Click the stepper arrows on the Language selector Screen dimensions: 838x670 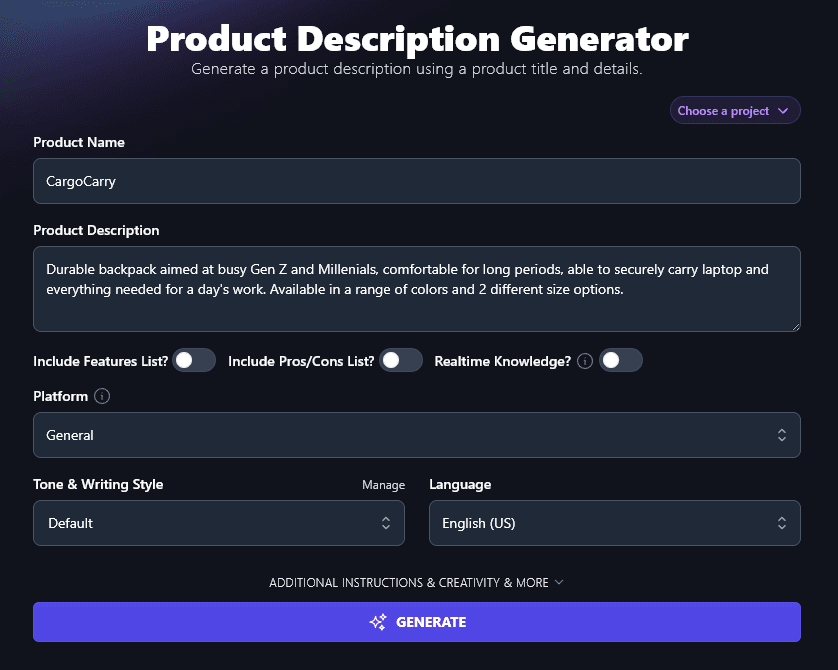783,523
